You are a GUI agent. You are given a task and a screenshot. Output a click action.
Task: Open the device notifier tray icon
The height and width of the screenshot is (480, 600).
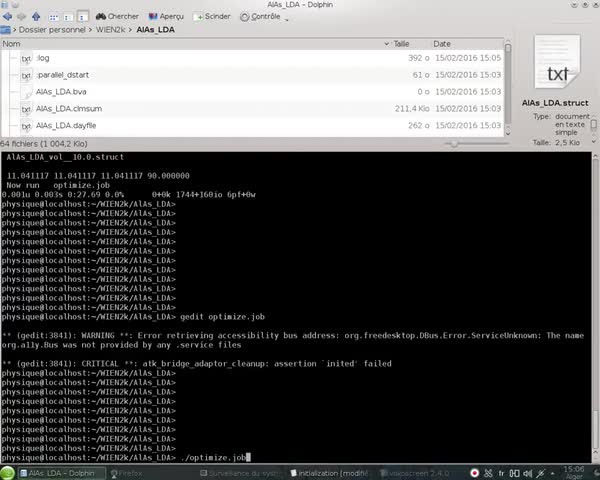tap(514, 473)
